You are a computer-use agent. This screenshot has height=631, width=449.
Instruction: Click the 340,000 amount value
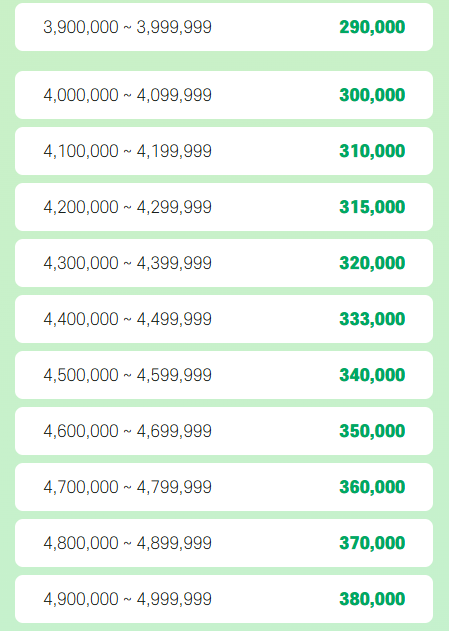coord(372,375)
